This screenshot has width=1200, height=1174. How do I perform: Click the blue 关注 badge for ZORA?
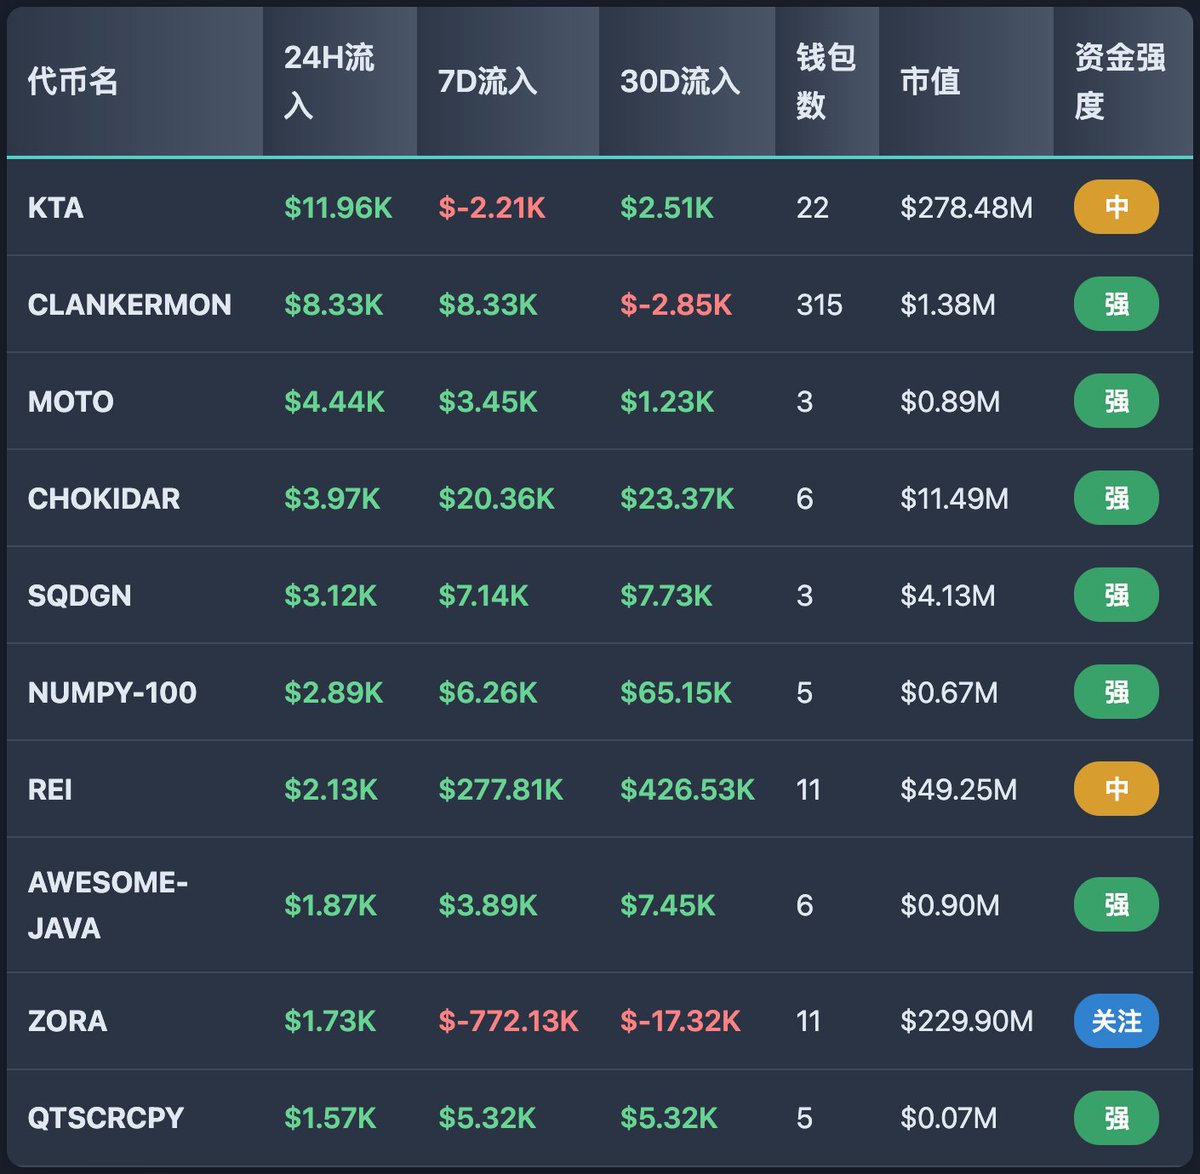click(1116, 1021)
